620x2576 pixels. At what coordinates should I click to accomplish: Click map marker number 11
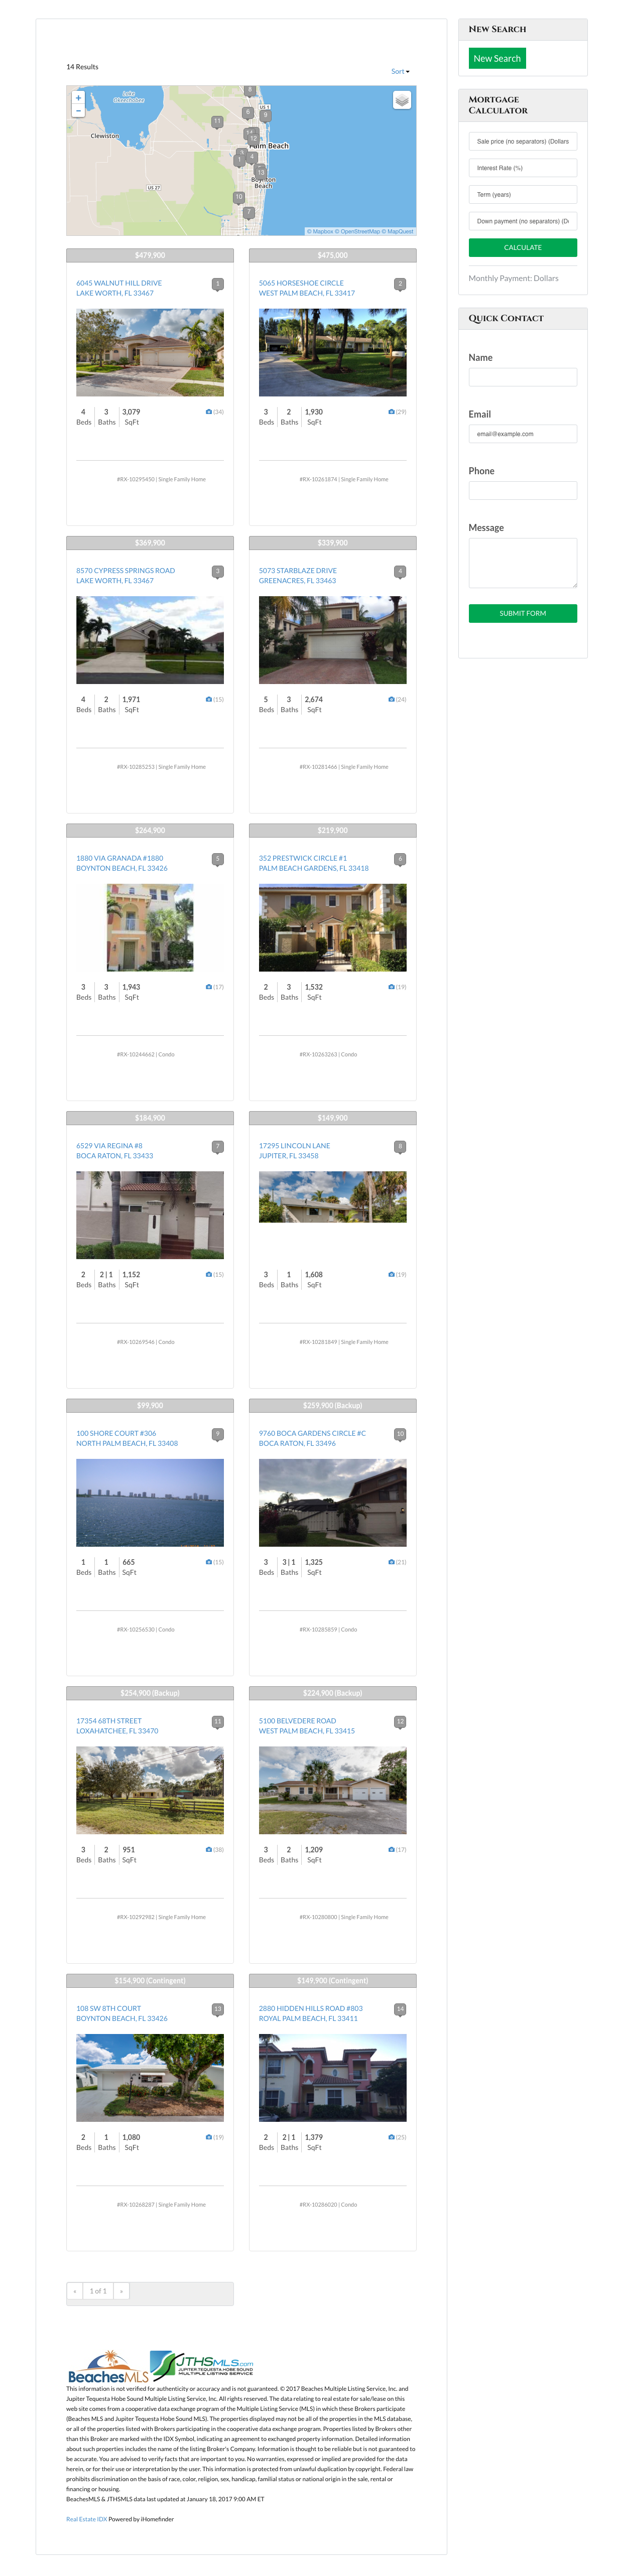(x=217, y=121)
